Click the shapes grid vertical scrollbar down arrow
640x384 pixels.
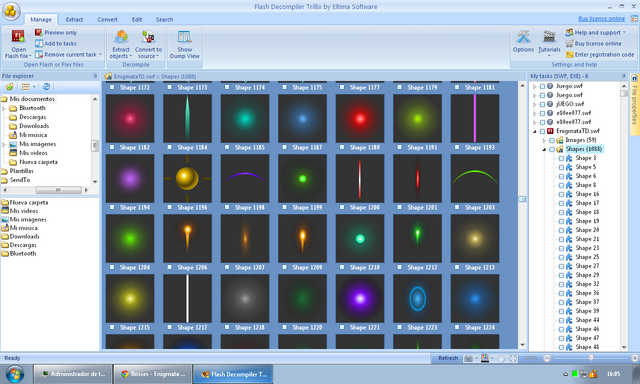coord(522,345)
